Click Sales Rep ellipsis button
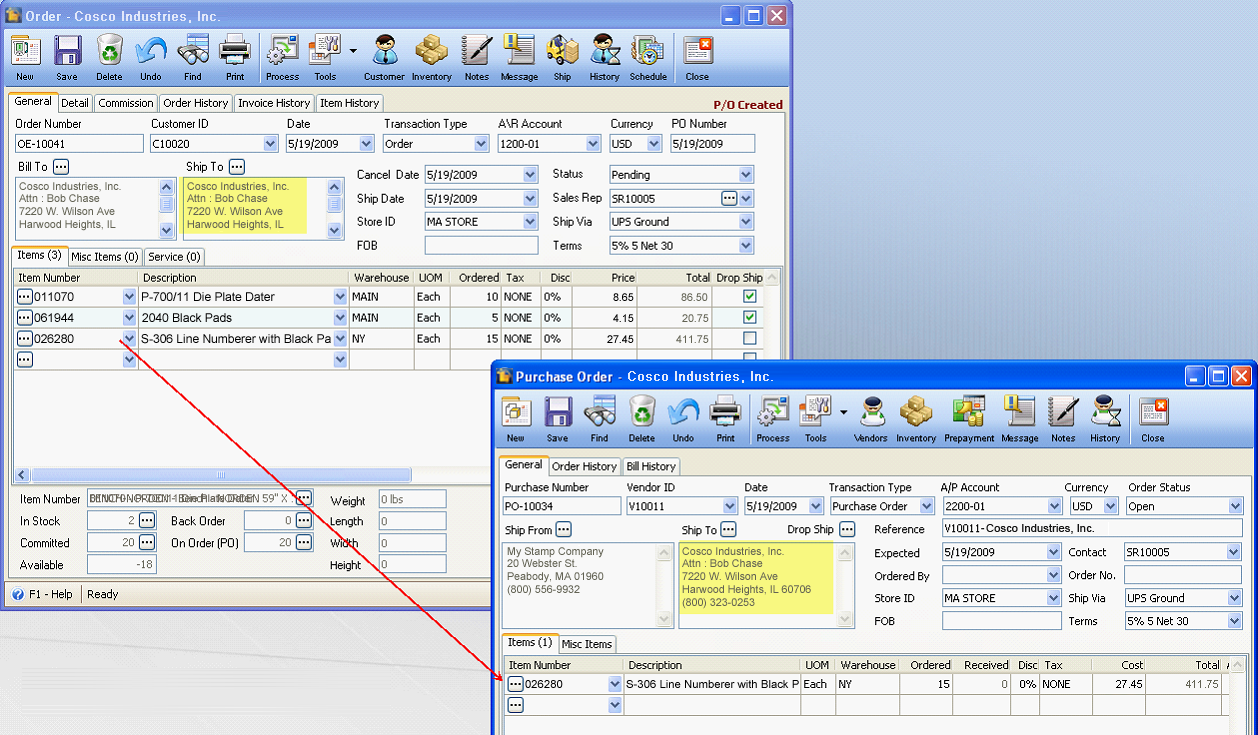 tap(729, 199)
